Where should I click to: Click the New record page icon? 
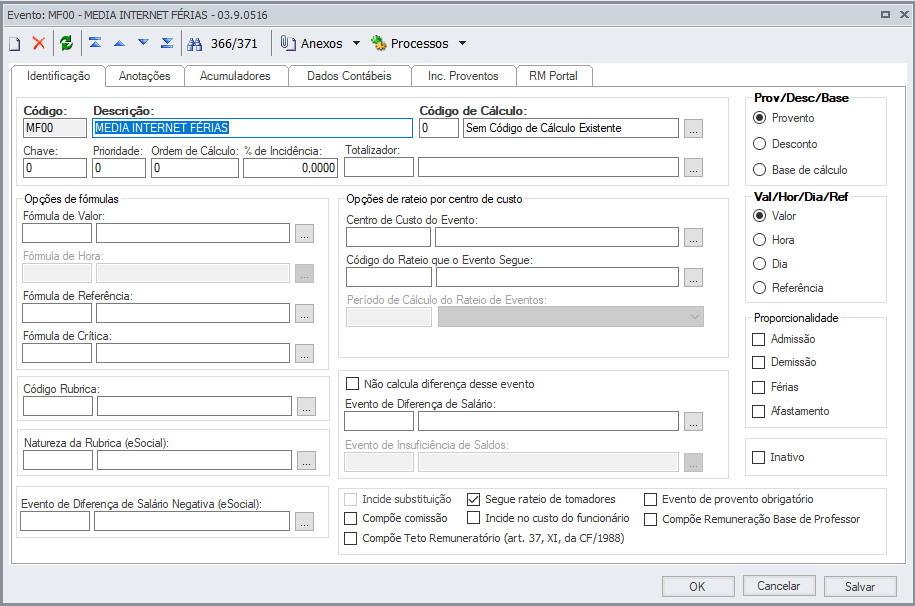pos(15,44)
